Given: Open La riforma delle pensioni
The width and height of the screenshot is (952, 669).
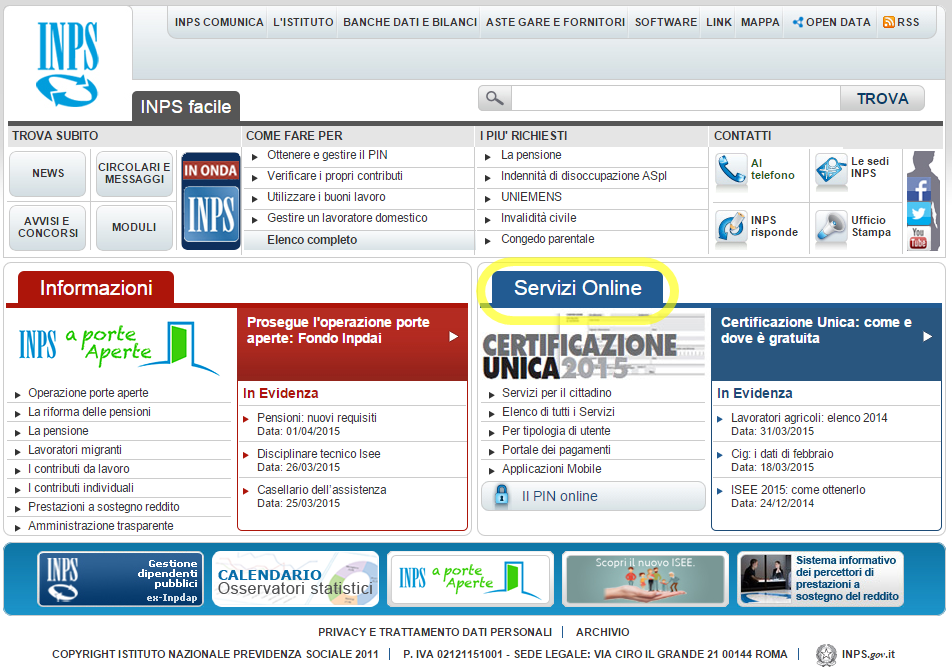Looking at the screenshot, I should click(x=89, y=412).
